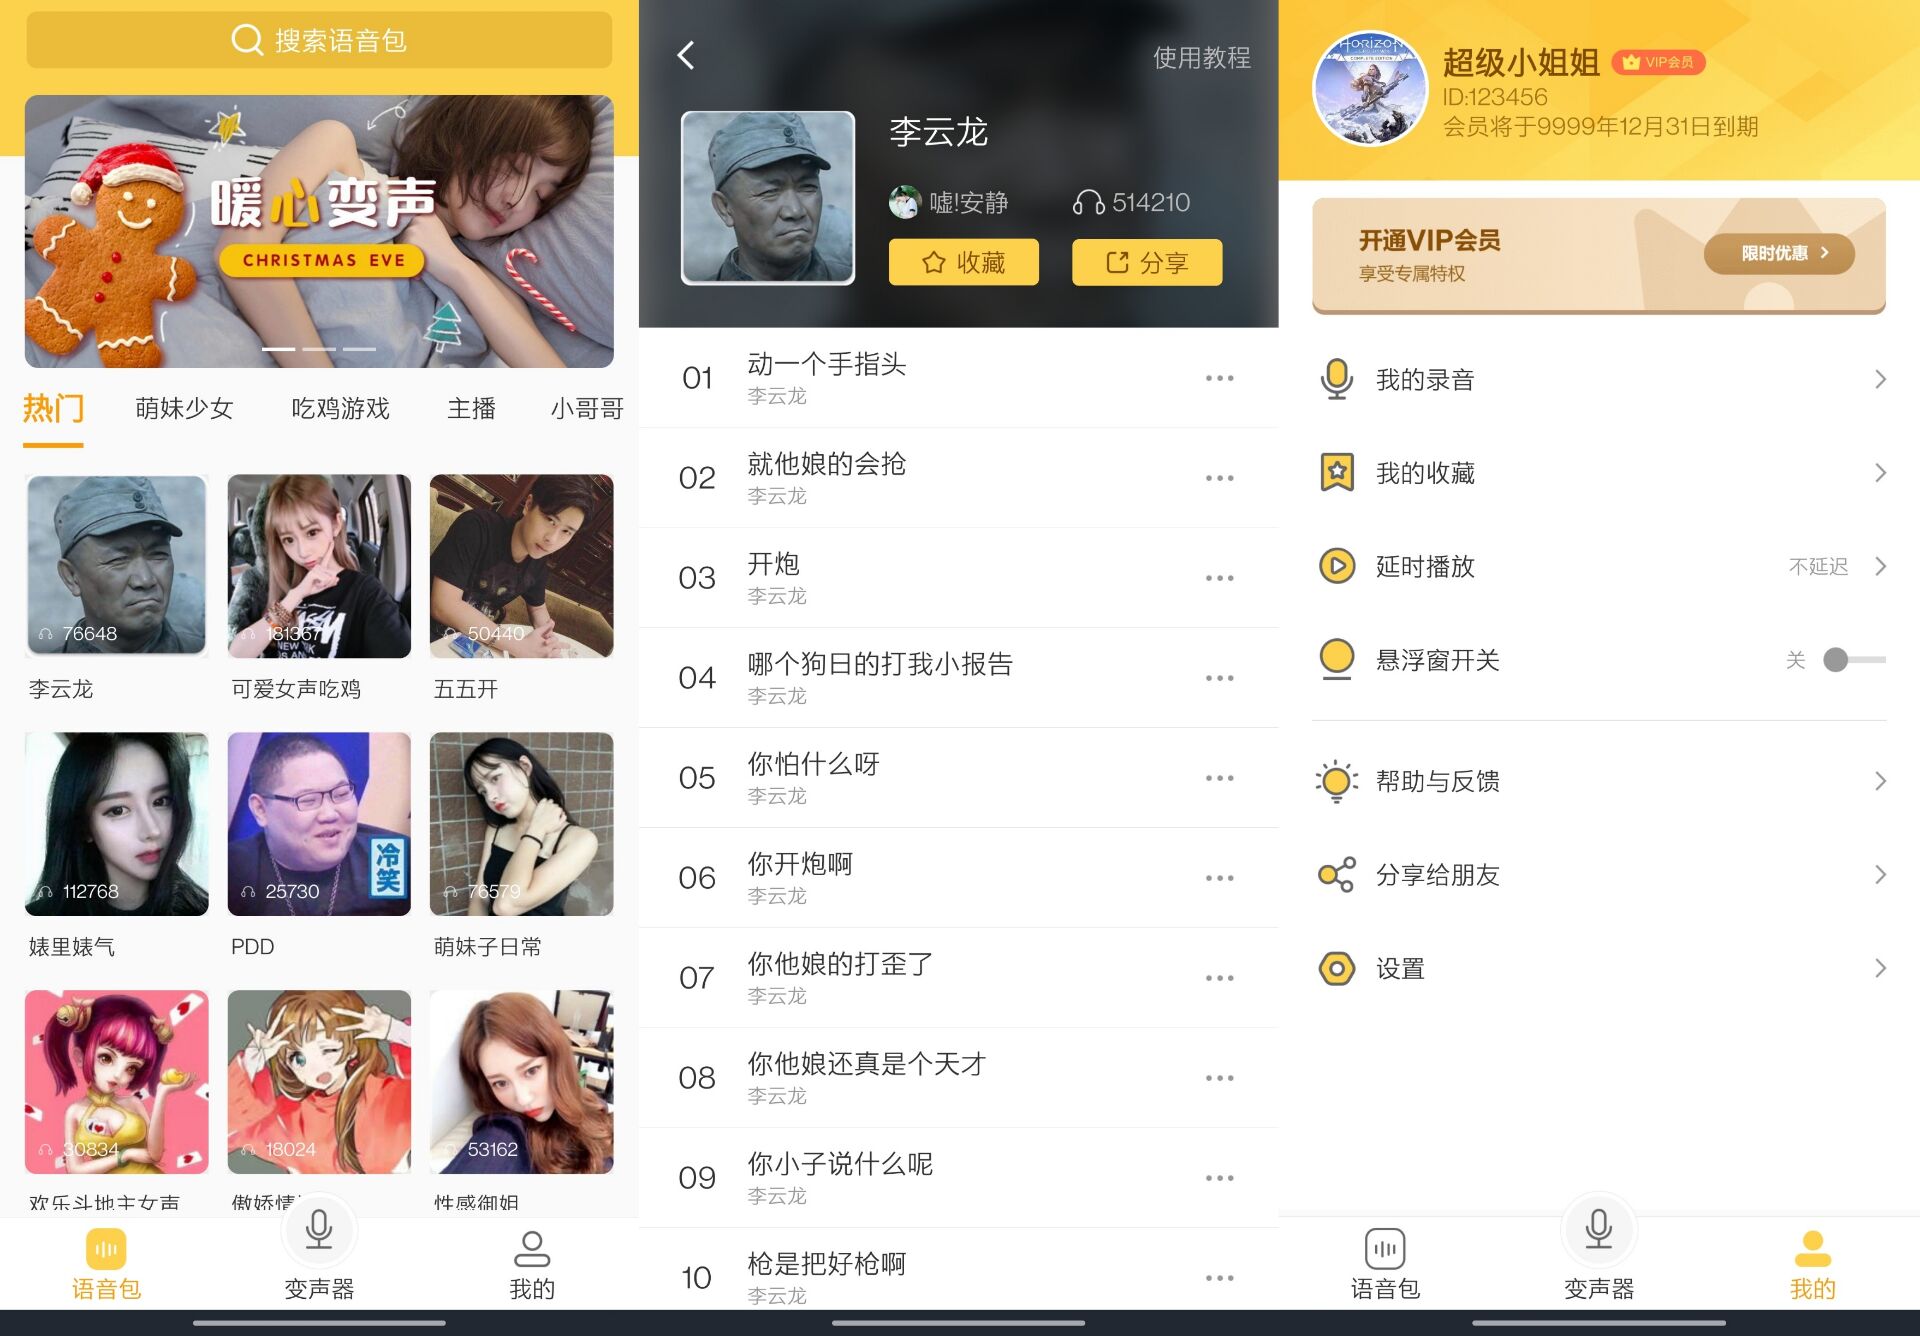Open more options for 动一个手指头
Screen dimensions: 1920x1336
(x=1219, y=377)
